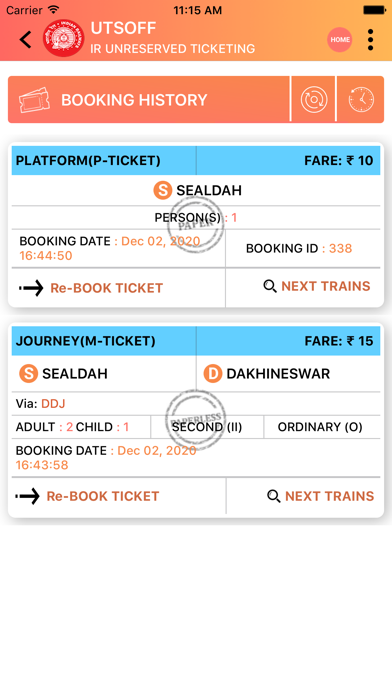392x696 pixels.
Task: Tap the Wi-Fi status icon
Action: click(x=54, y=9)
